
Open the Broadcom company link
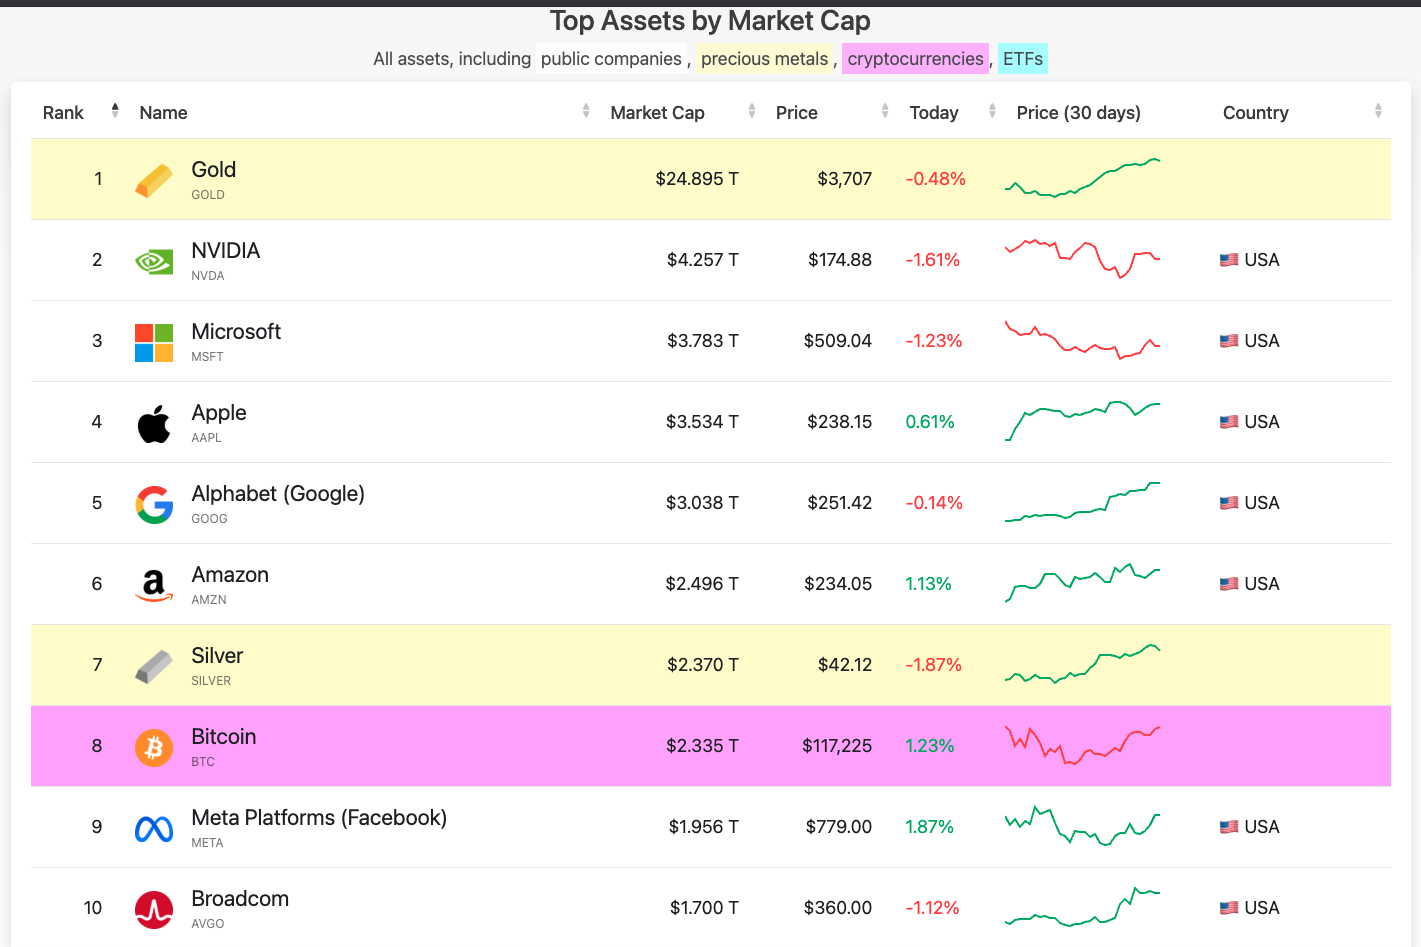tap(240, 899)
